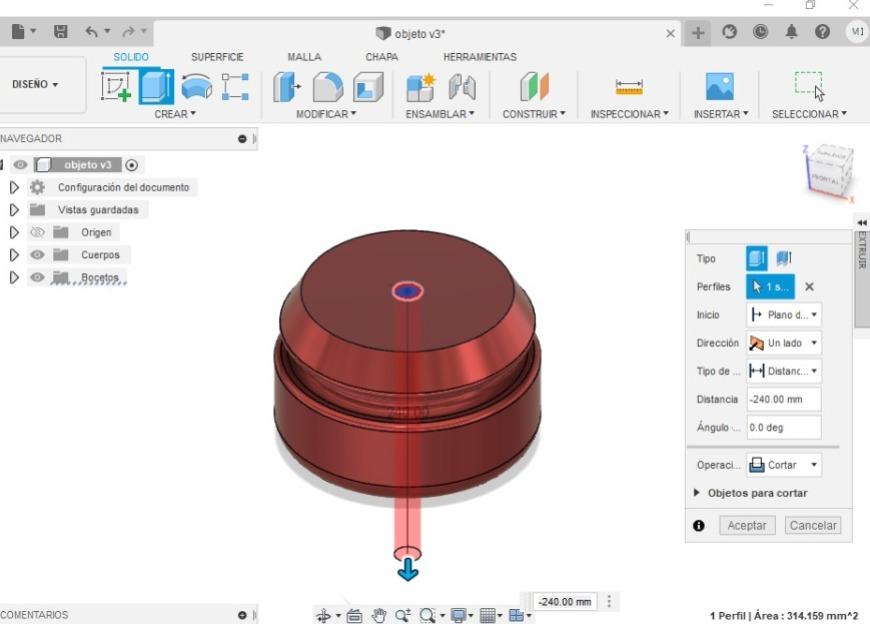The image size is (870, 624).
Task: Click the Viewports layout icon
Action: 516,615
